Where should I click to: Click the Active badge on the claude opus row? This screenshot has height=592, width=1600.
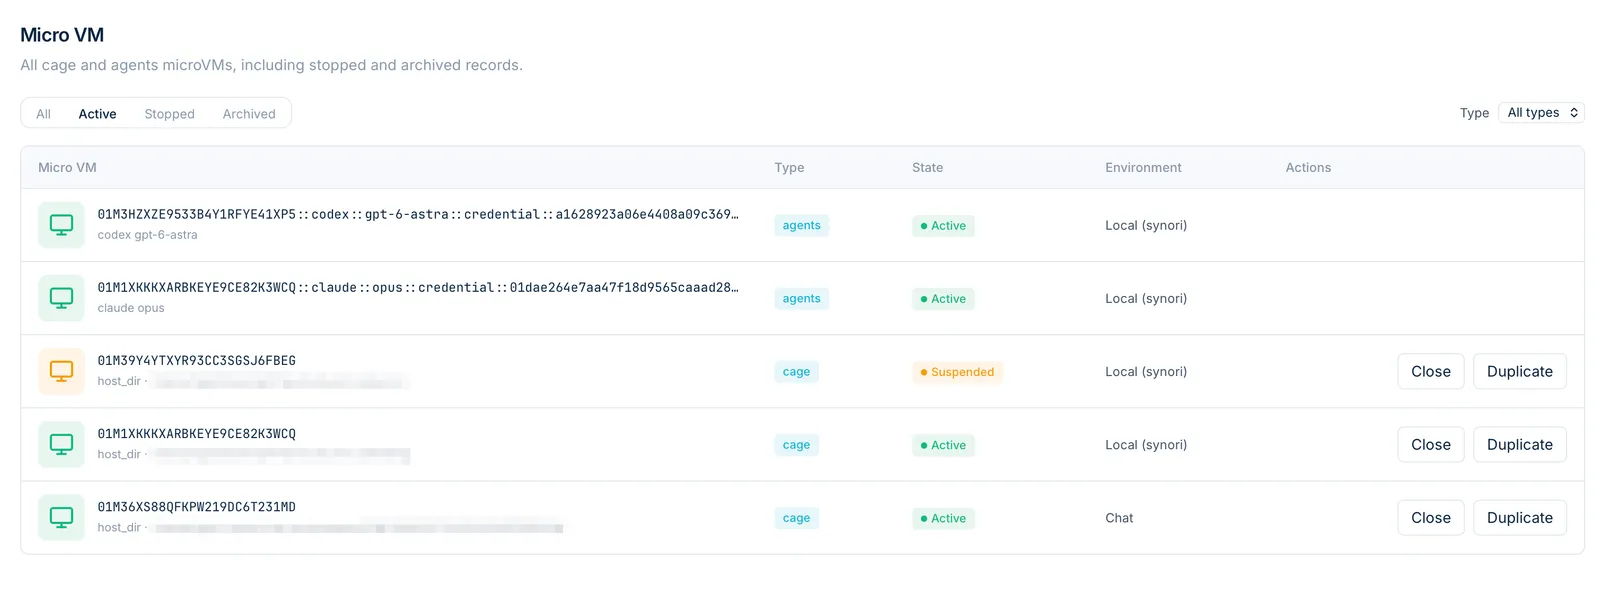click(943, 299)
